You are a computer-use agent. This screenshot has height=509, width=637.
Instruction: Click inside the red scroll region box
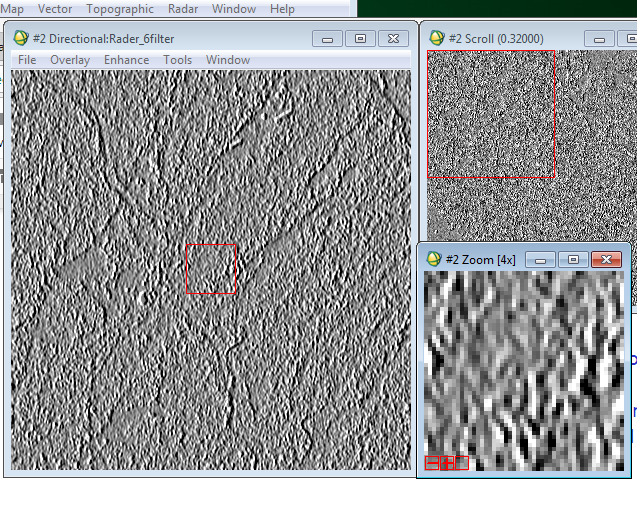point(490,113)
